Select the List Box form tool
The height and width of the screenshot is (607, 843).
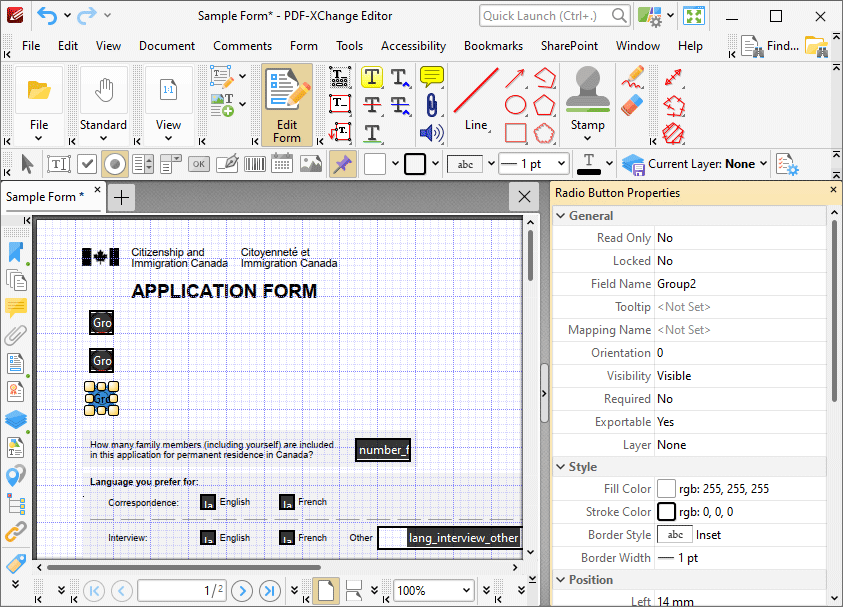[x=142, y=164]
